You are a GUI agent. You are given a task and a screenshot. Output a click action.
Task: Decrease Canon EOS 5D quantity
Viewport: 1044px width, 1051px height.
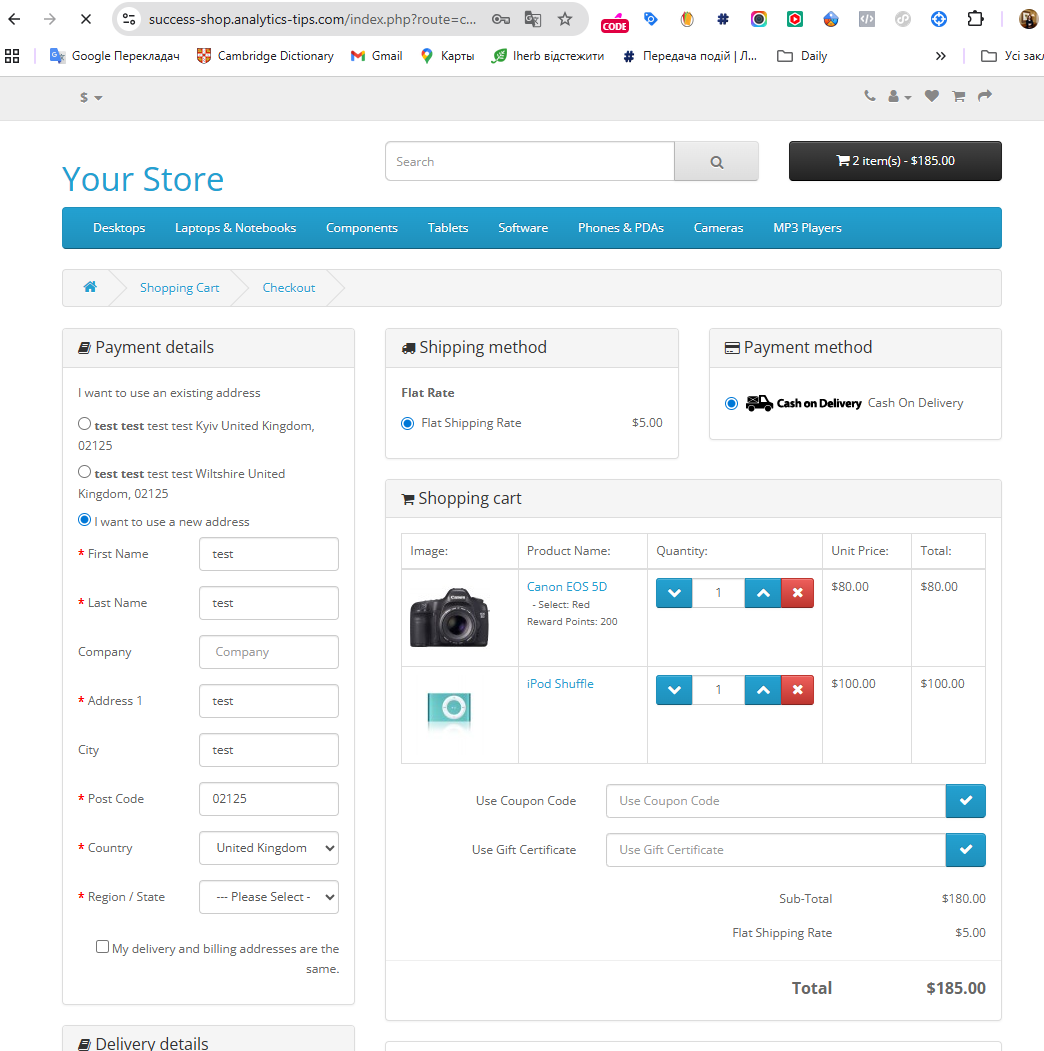(674, 593)
